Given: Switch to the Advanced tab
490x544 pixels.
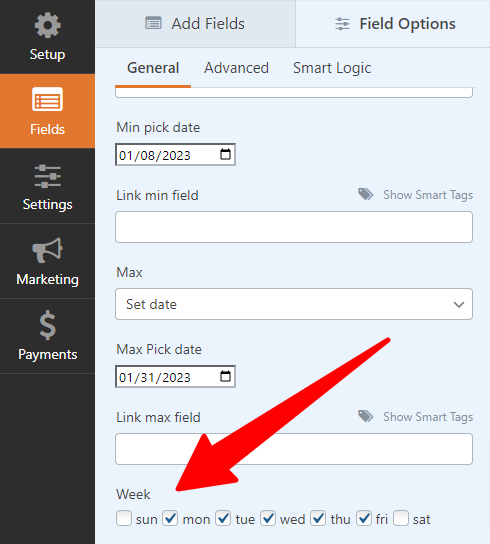Looking at the screenshot, I should coord(236,68).
